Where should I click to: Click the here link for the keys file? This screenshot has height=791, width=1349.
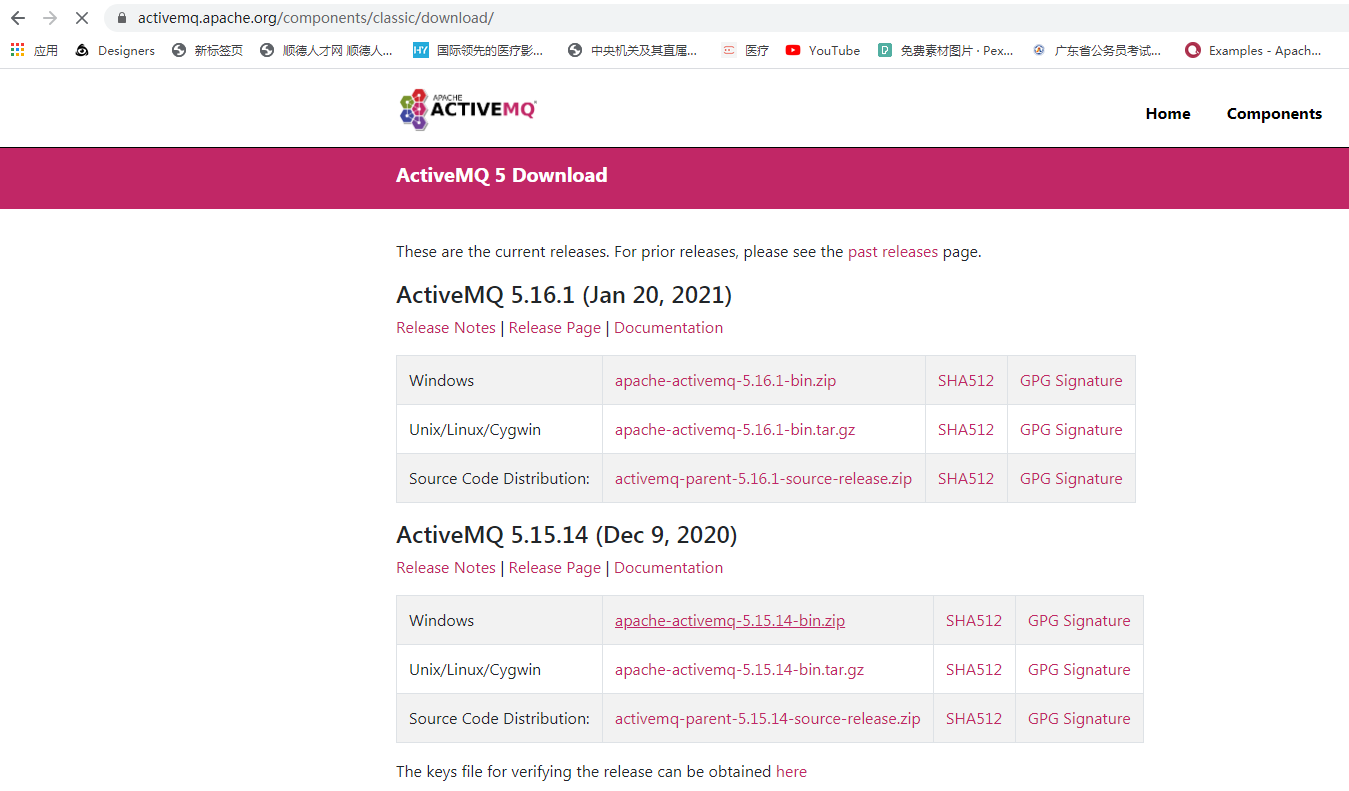pos(790,771)
